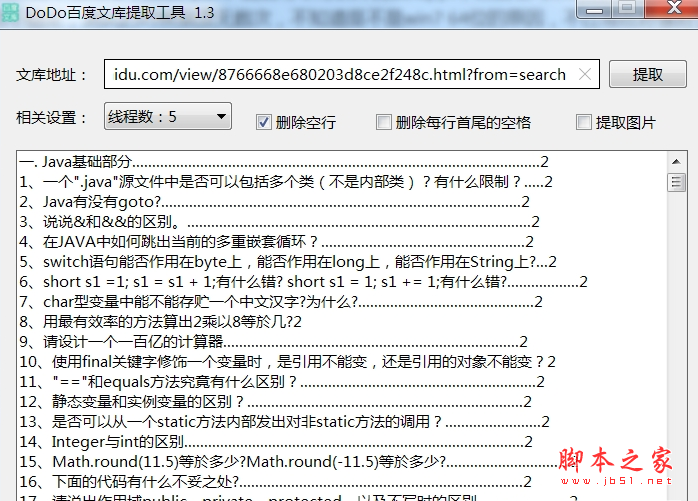Click line 4、在JAVA中如何跳出当前的多重嵌套循环

(276, 242)
